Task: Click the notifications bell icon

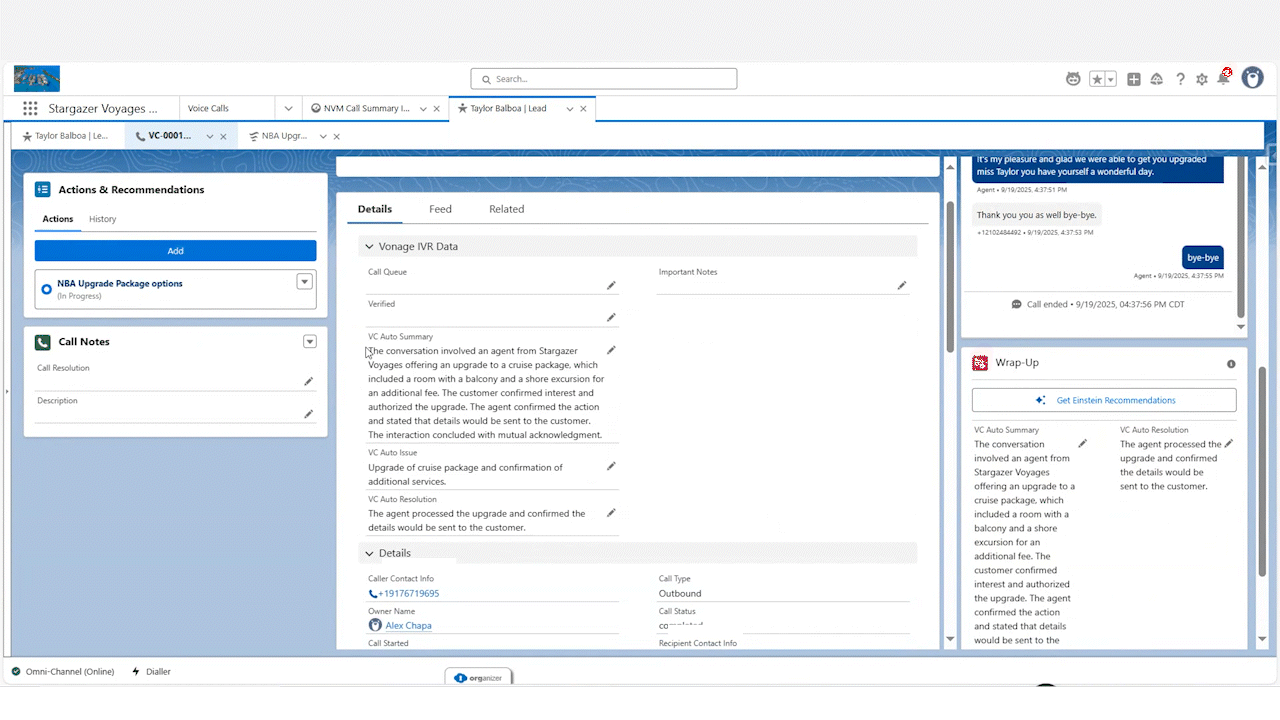Action: [x=1224, y=79]
